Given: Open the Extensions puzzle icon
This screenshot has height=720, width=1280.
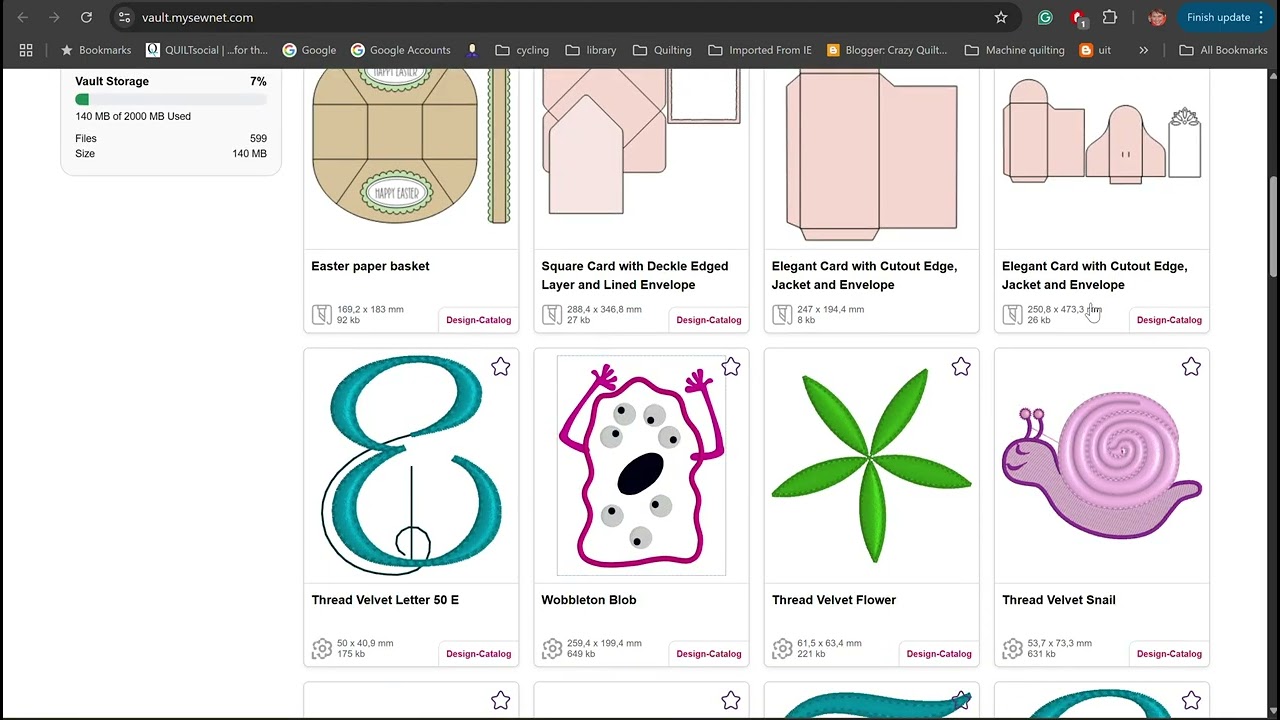Looking at the screenshot, I should pyautogui.click(x=1110, y=17).
